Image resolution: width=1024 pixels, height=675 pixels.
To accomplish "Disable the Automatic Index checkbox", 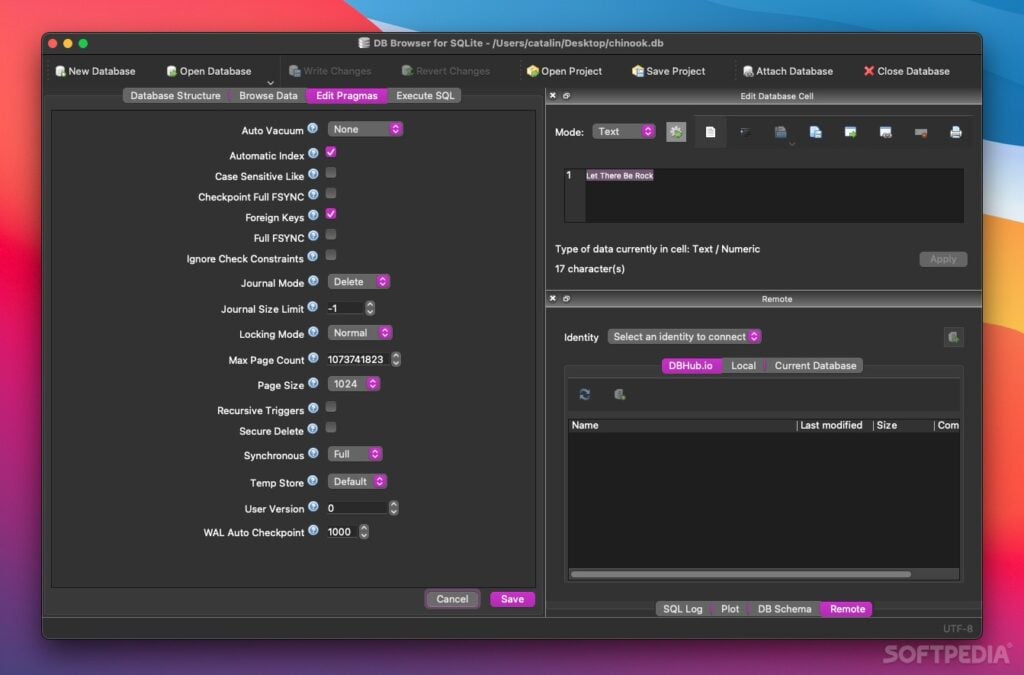I will pos(331,152).
